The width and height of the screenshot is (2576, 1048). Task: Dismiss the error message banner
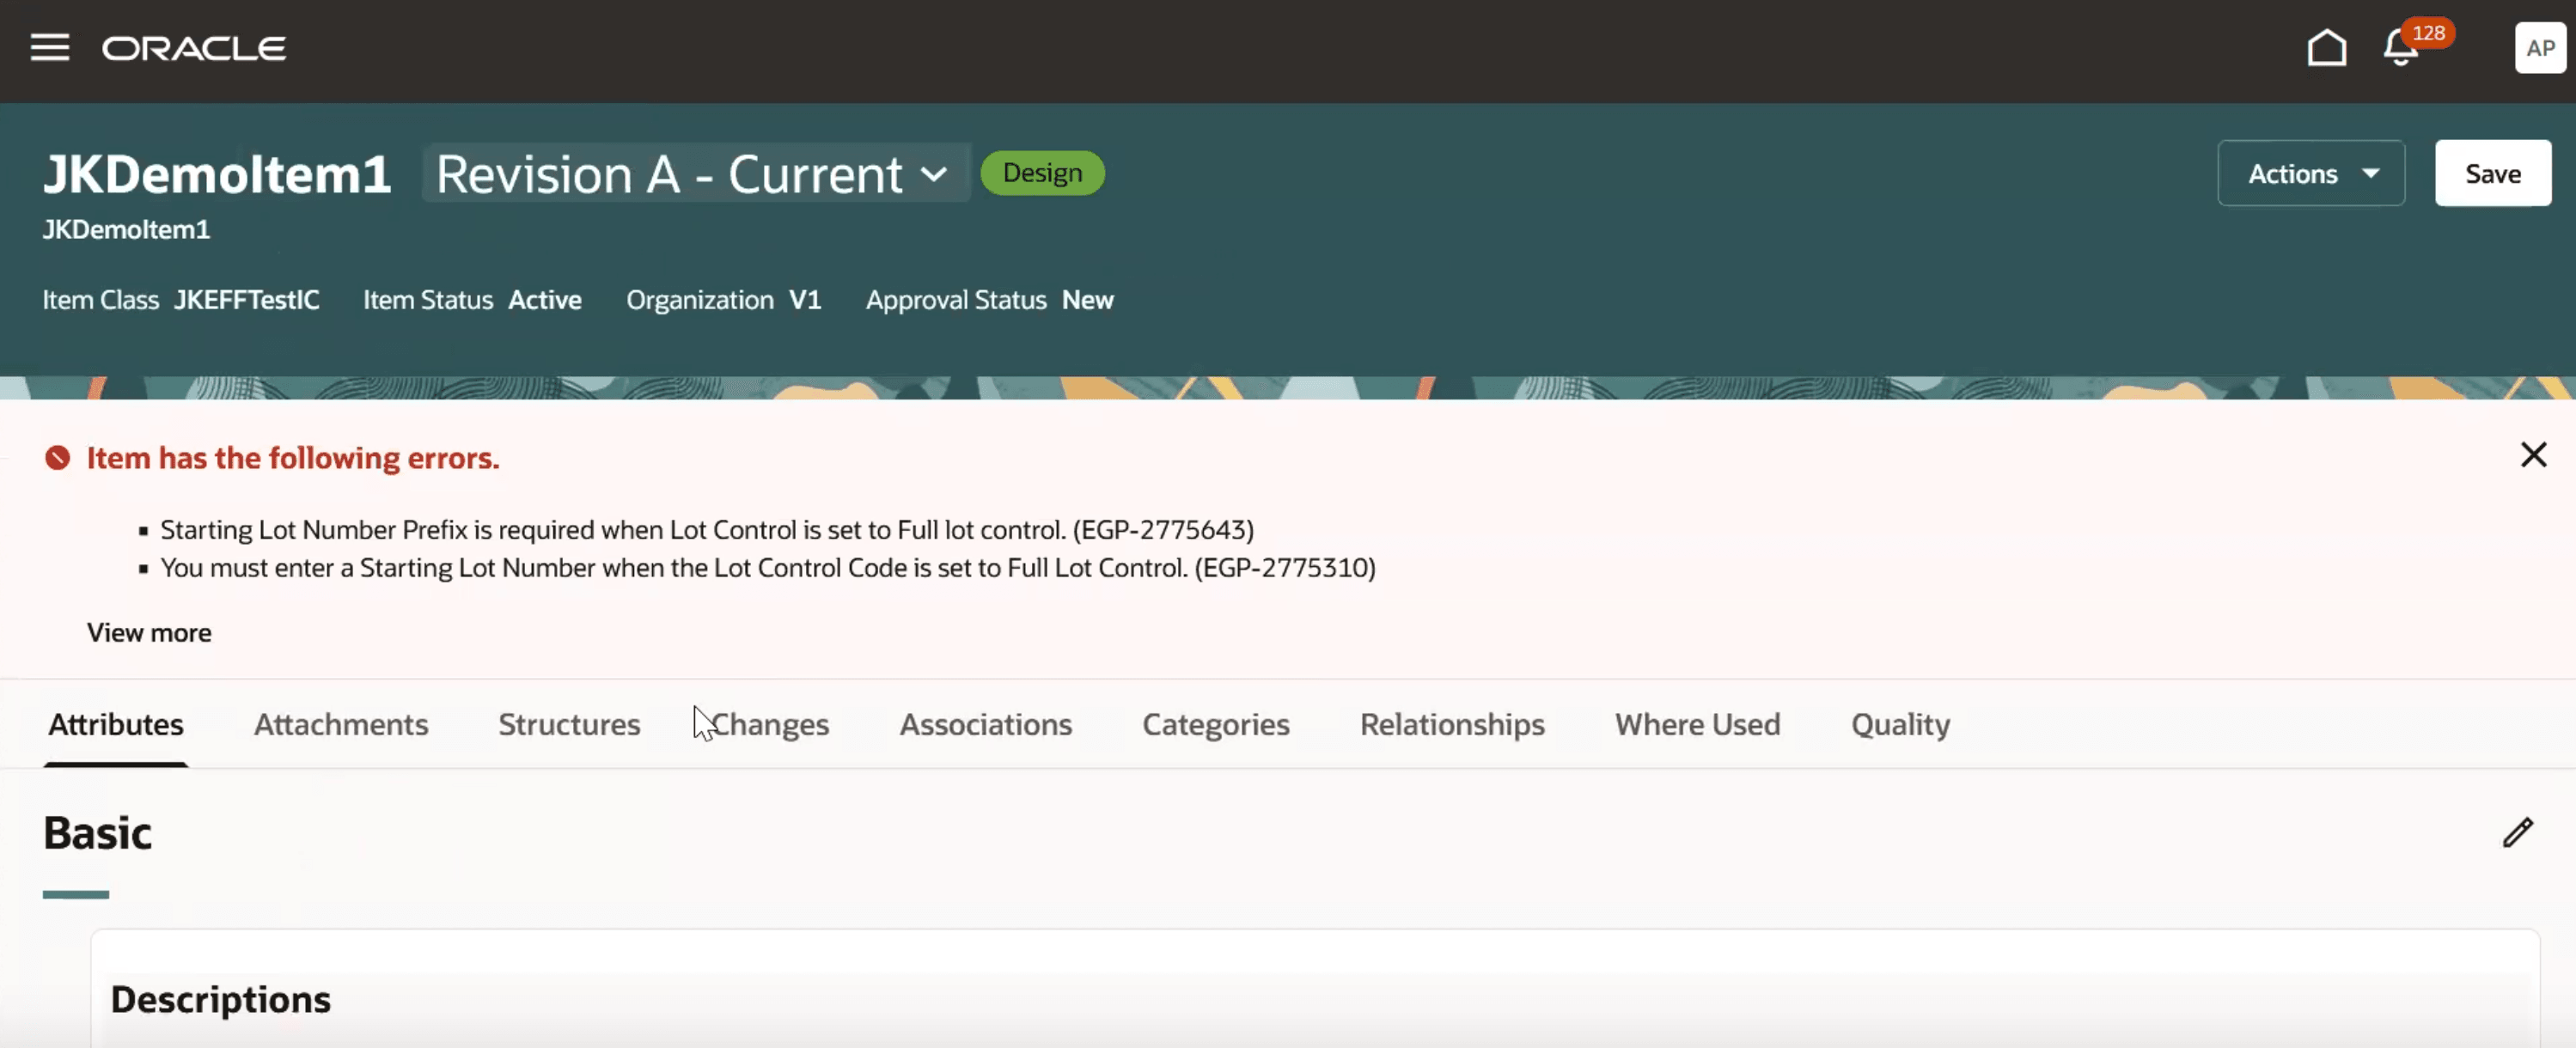click(x=2533, y=455)
